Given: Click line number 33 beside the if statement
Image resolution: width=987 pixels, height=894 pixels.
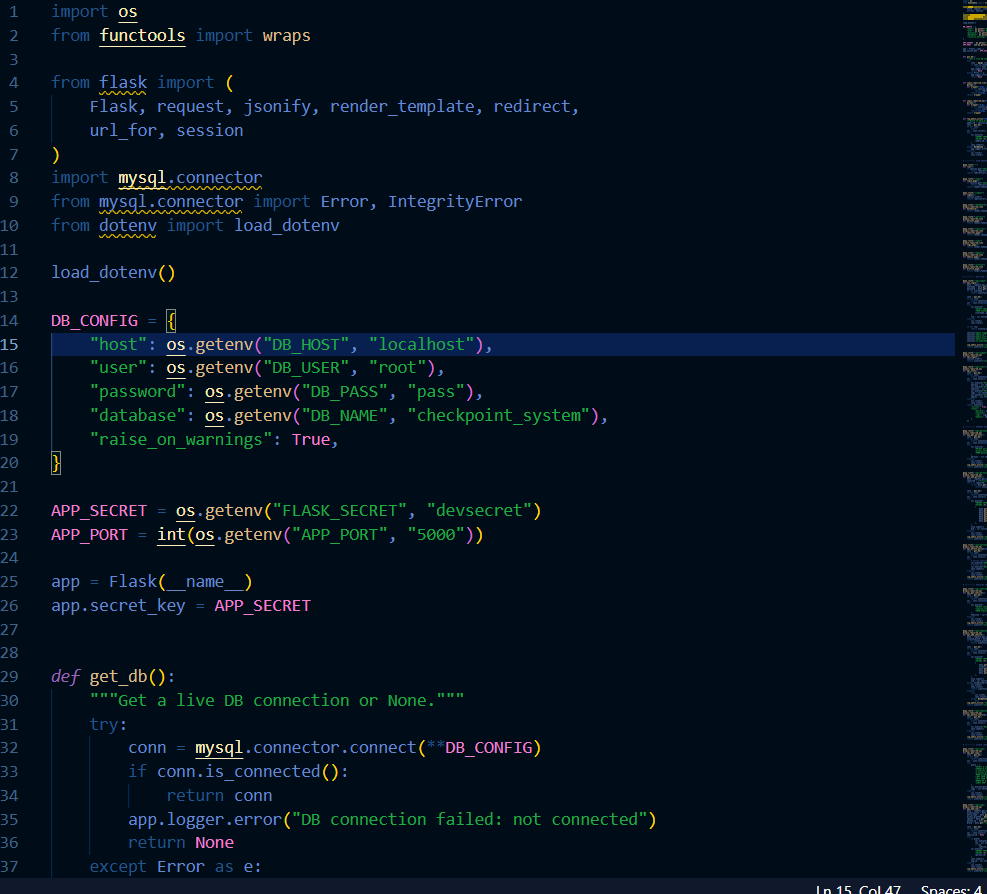Looking at the screenshot, I should (x=9, y=772).
